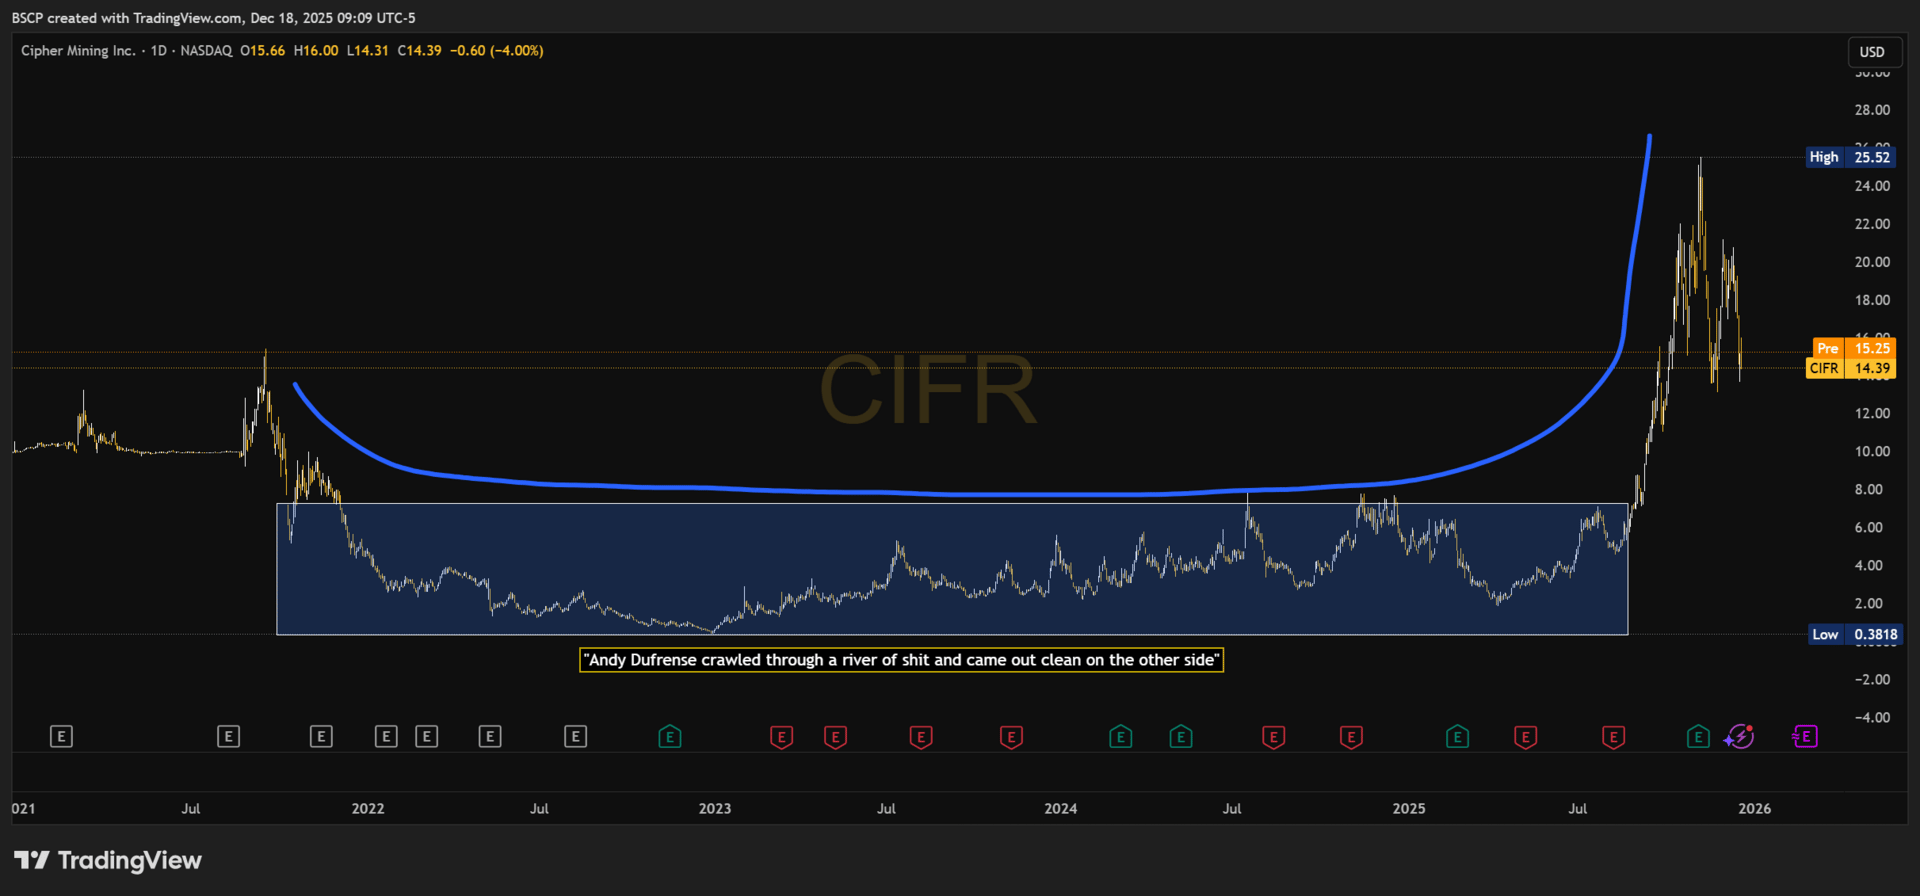This screenshot has height=896, width=1920.
Task: Open the green E marker just before 2023
Action: tap(670, 737)
